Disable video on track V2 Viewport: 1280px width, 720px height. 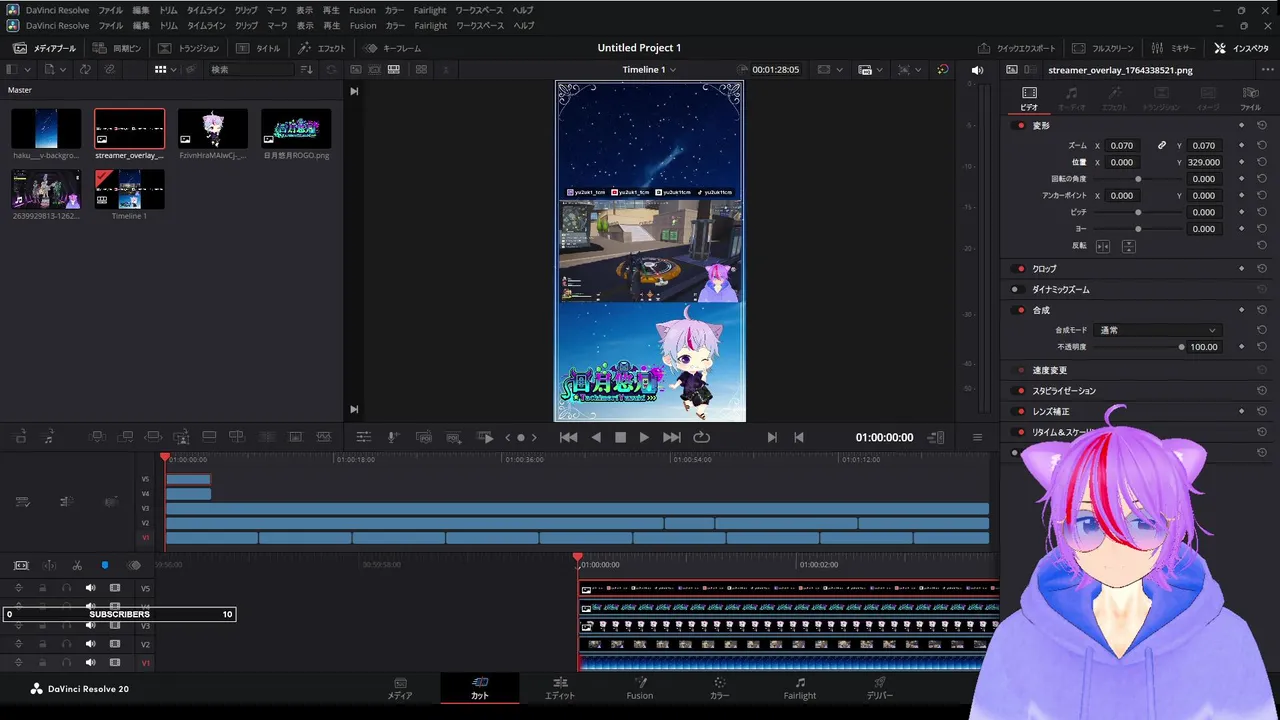(x=115, y=644)
